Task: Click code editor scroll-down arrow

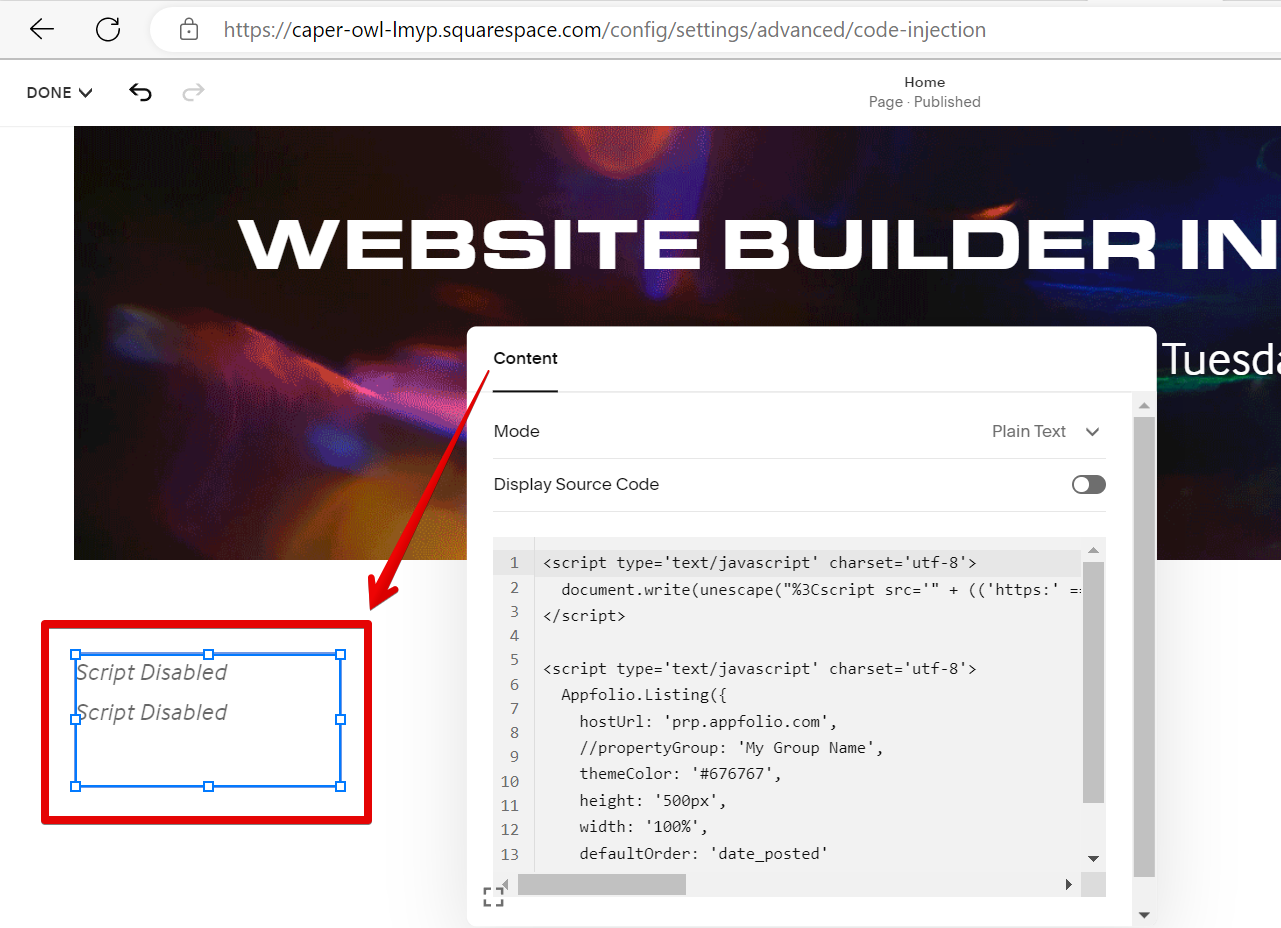Action: point(1093,859)
